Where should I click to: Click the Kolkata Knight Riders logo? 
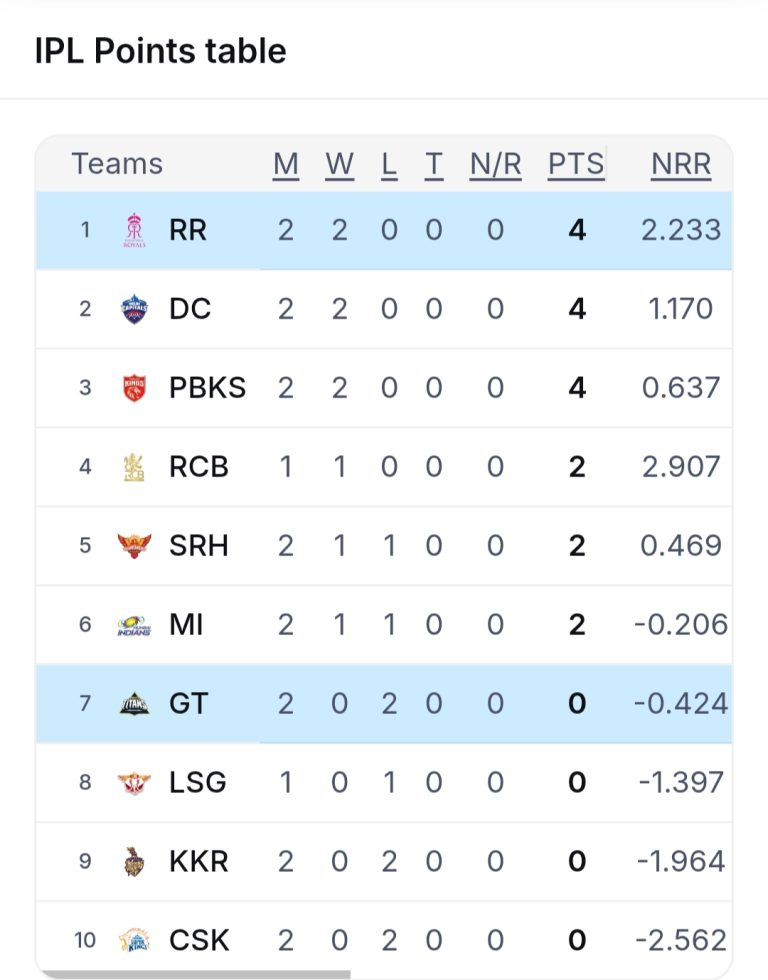tap(132, 861)
